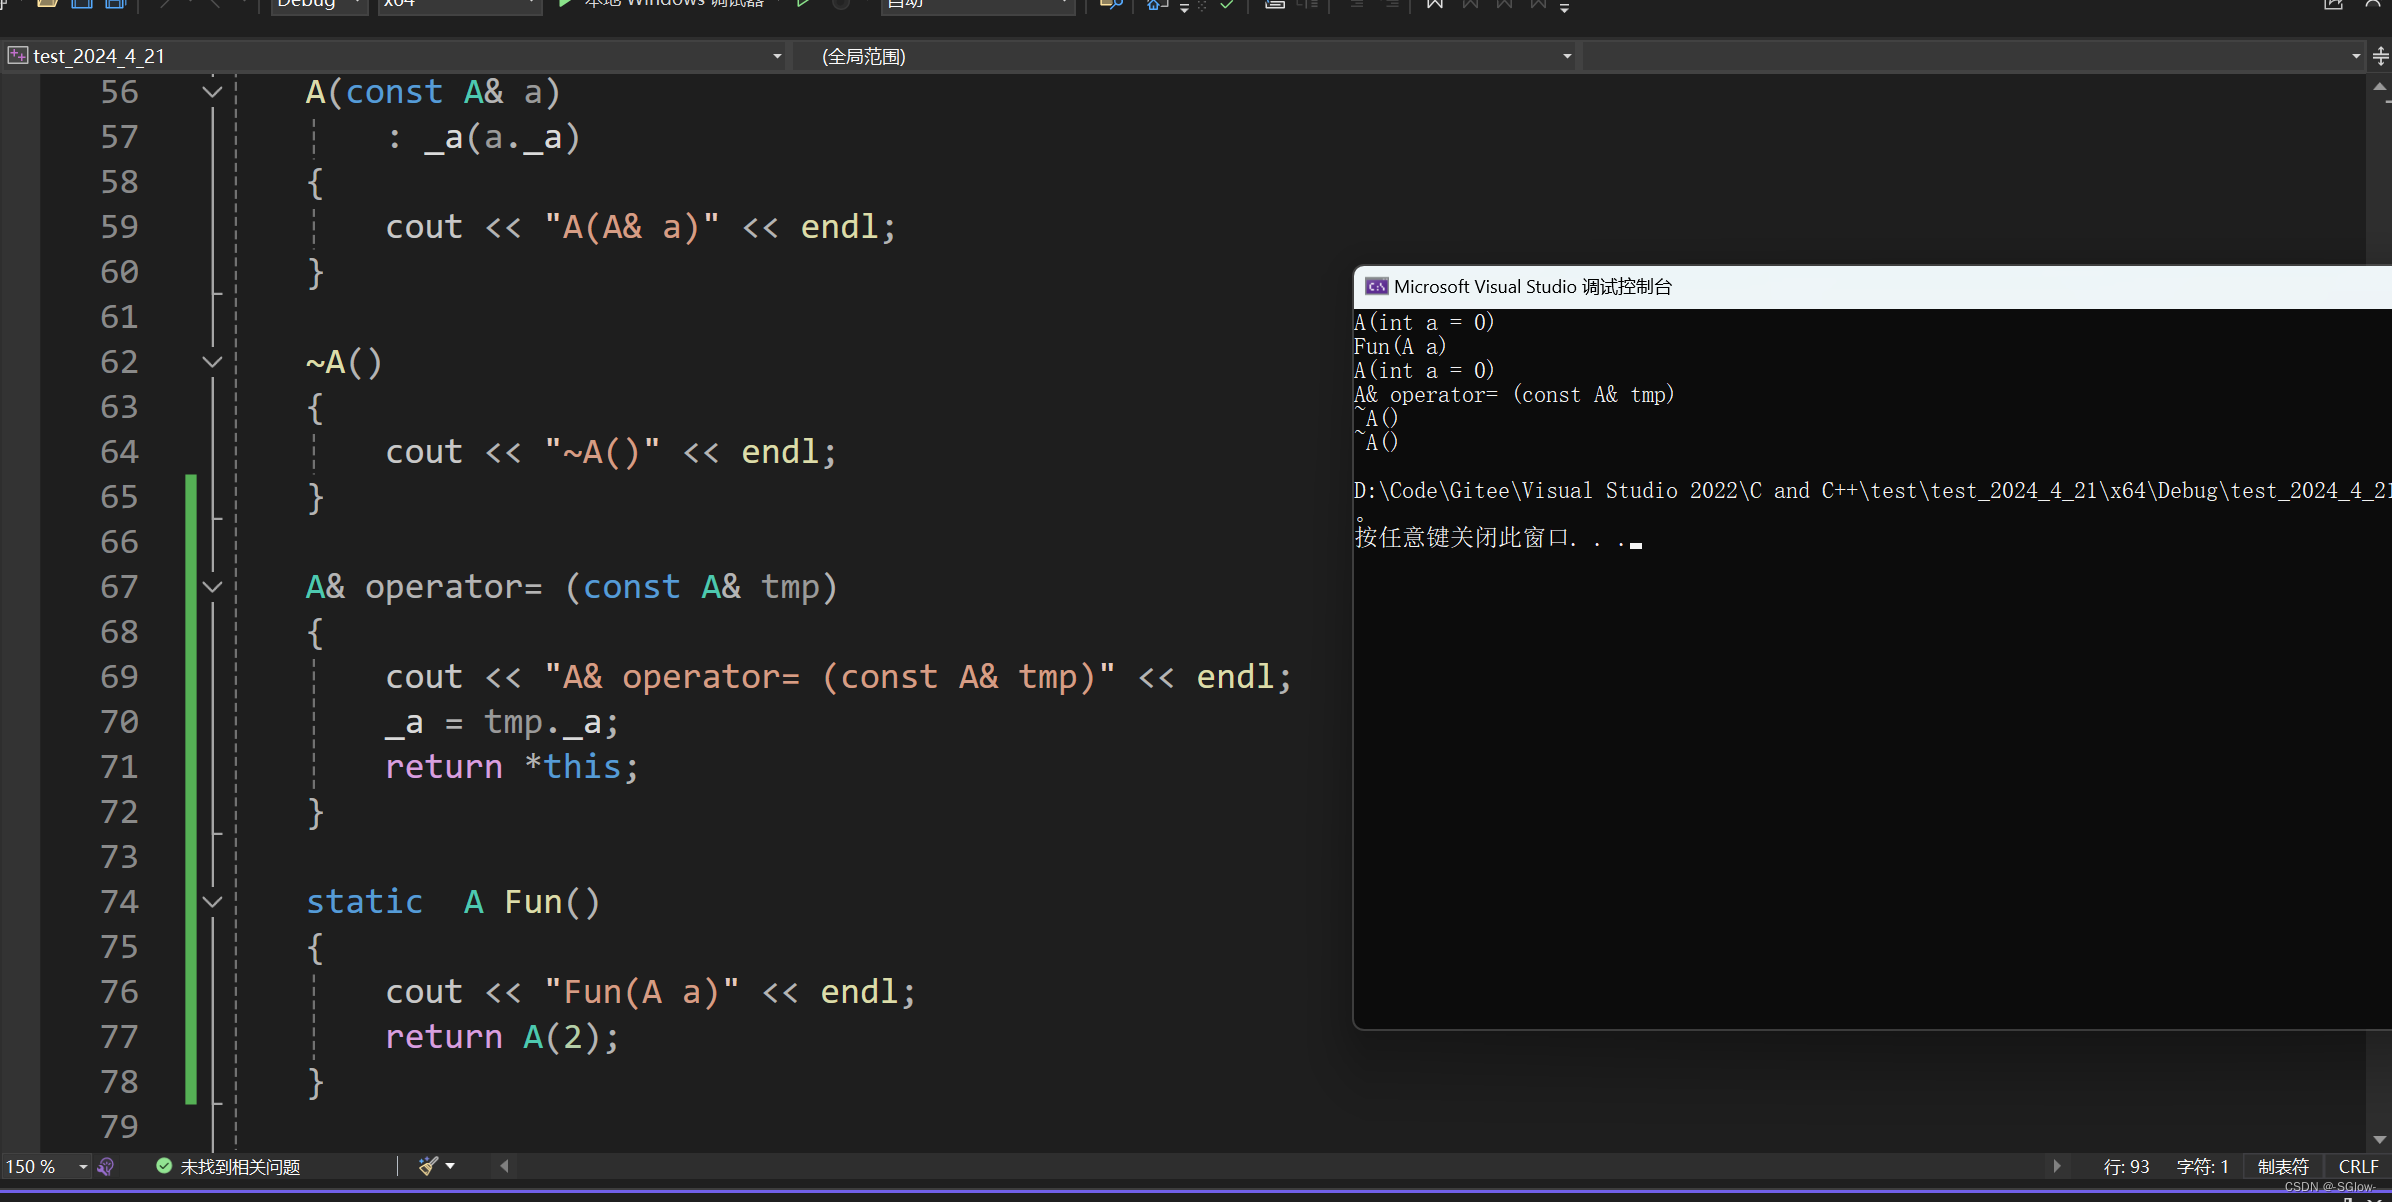
Task: Click the debug console window title icon
Action: coord(1376,287)
